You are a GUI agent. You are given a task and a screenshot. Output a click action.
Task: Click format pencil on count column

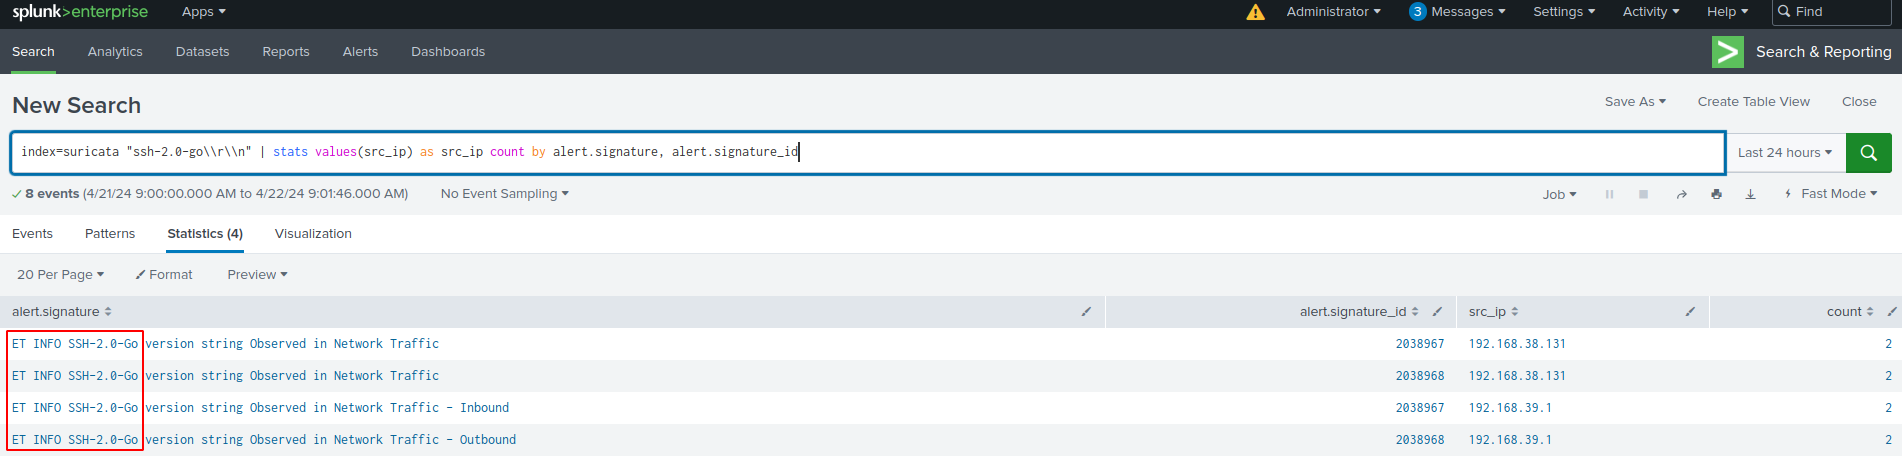tap(1891, 312)
